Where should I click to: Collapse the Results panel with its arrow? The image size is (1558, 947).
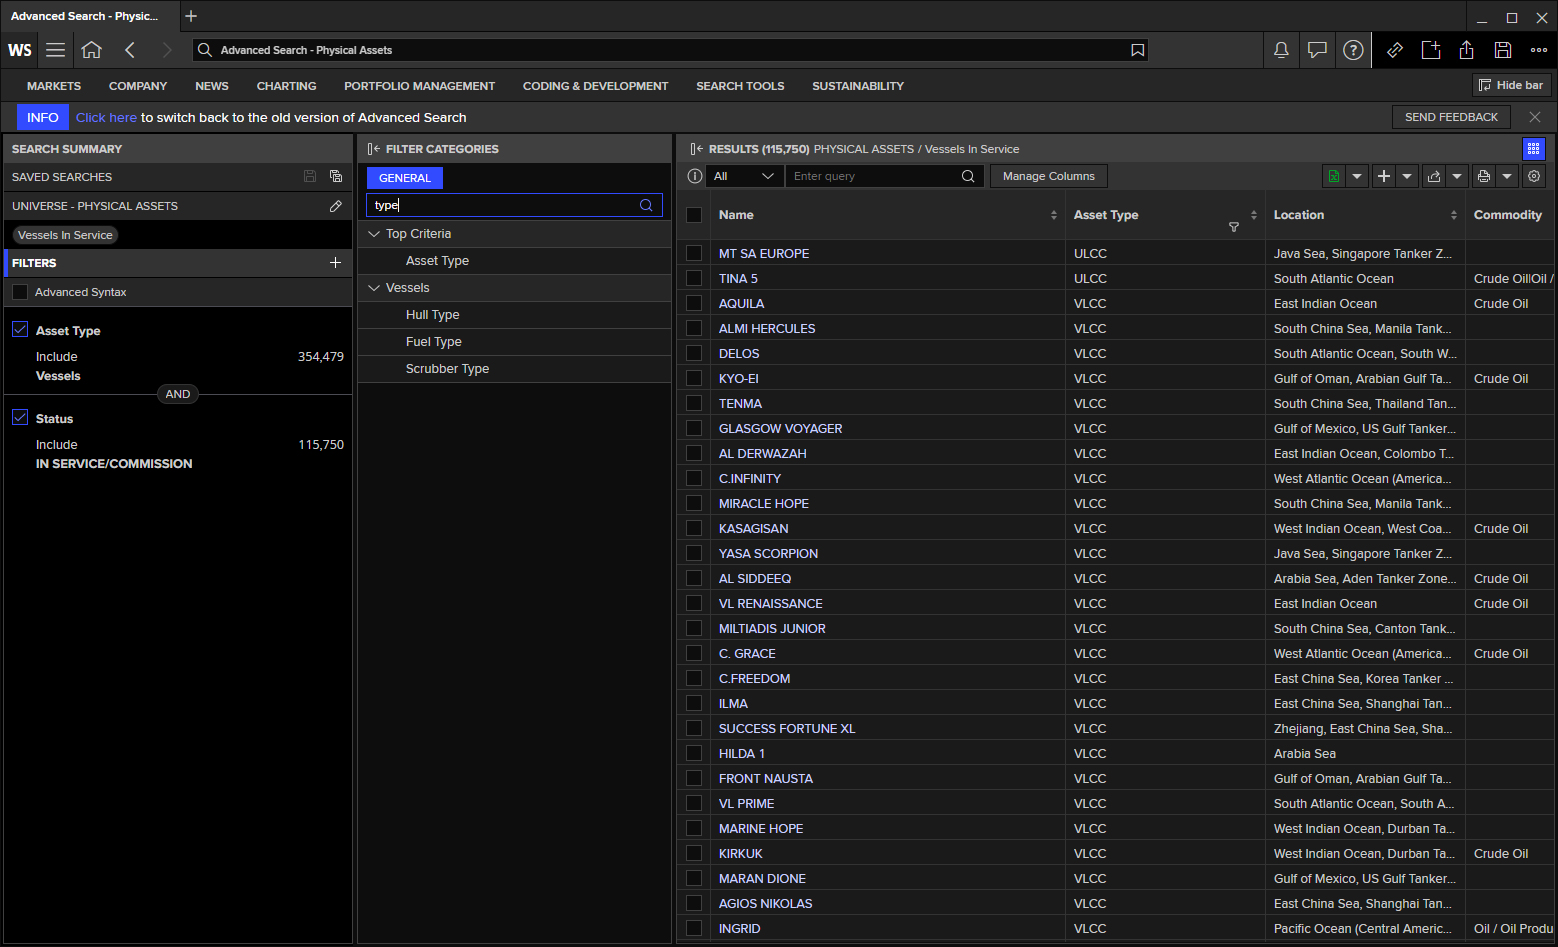point(696,149)
